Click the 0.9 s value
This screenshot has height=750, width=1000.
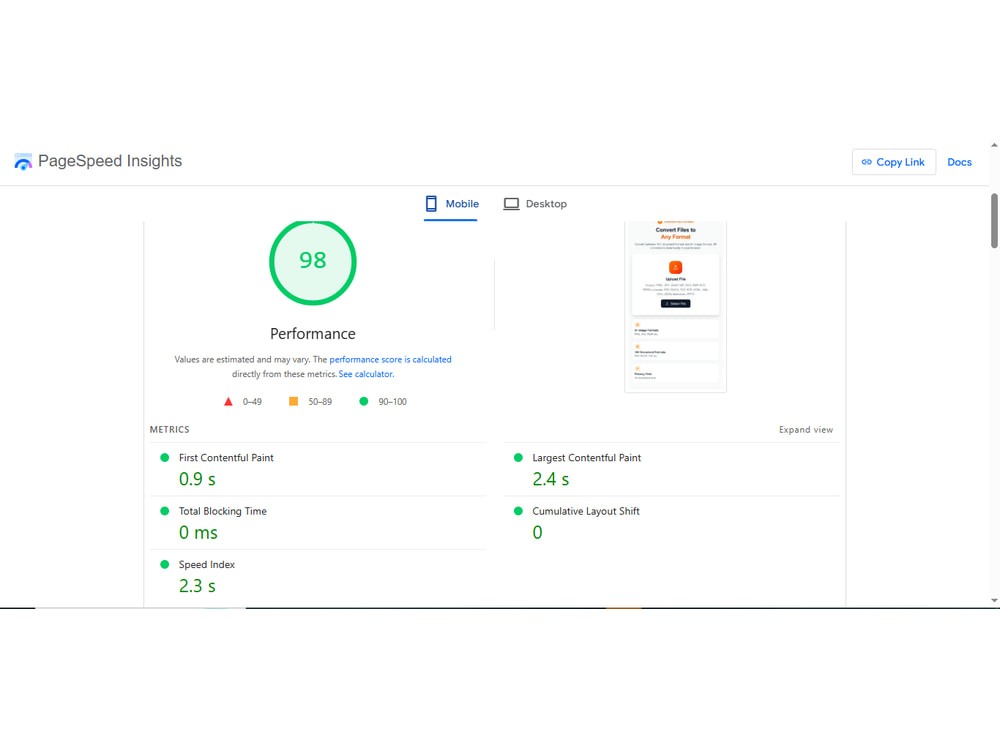coord(197,479)
